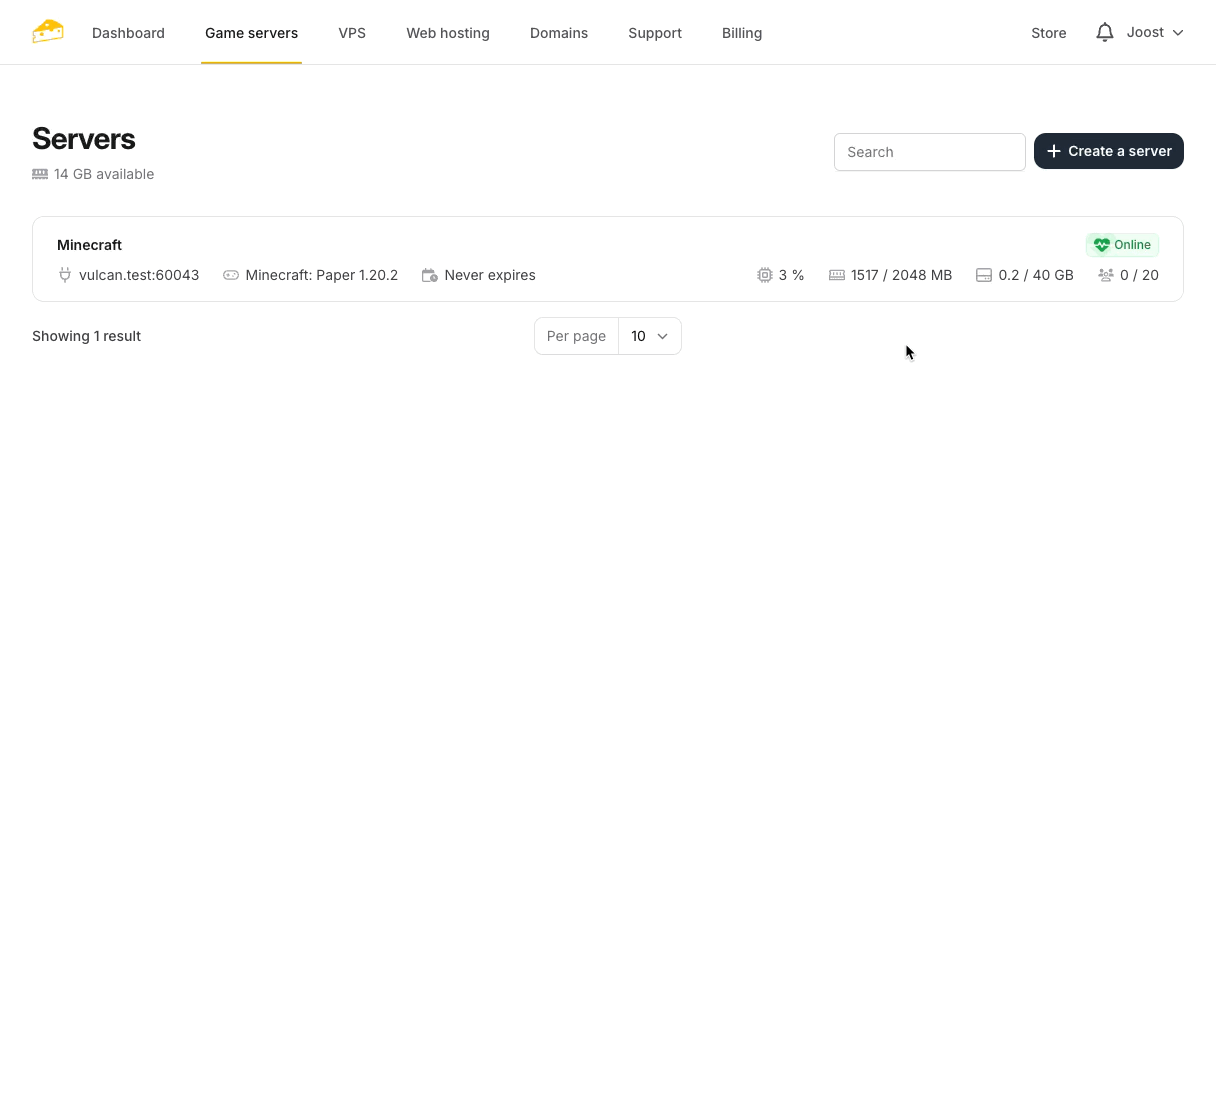Click the cheese logo icon

48,32
